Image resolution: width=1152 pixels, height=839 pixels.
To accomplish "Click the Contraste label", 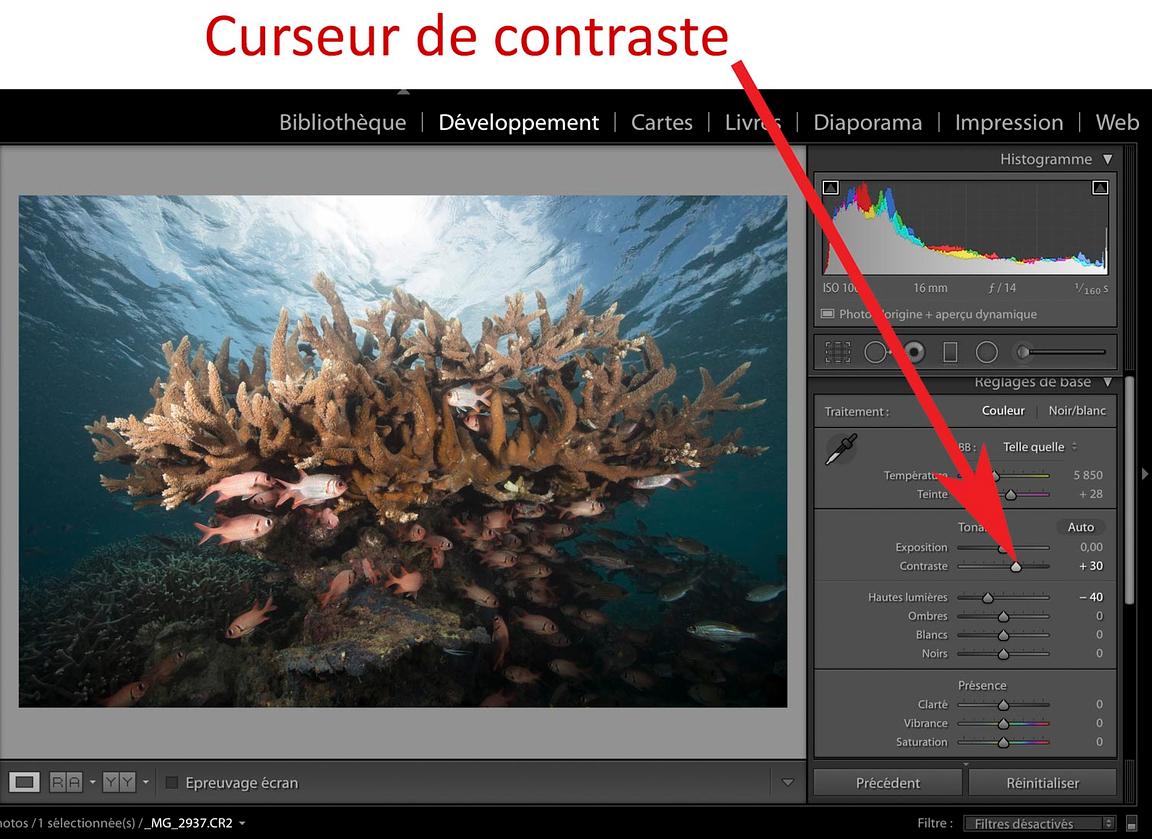I will [924, 566].
